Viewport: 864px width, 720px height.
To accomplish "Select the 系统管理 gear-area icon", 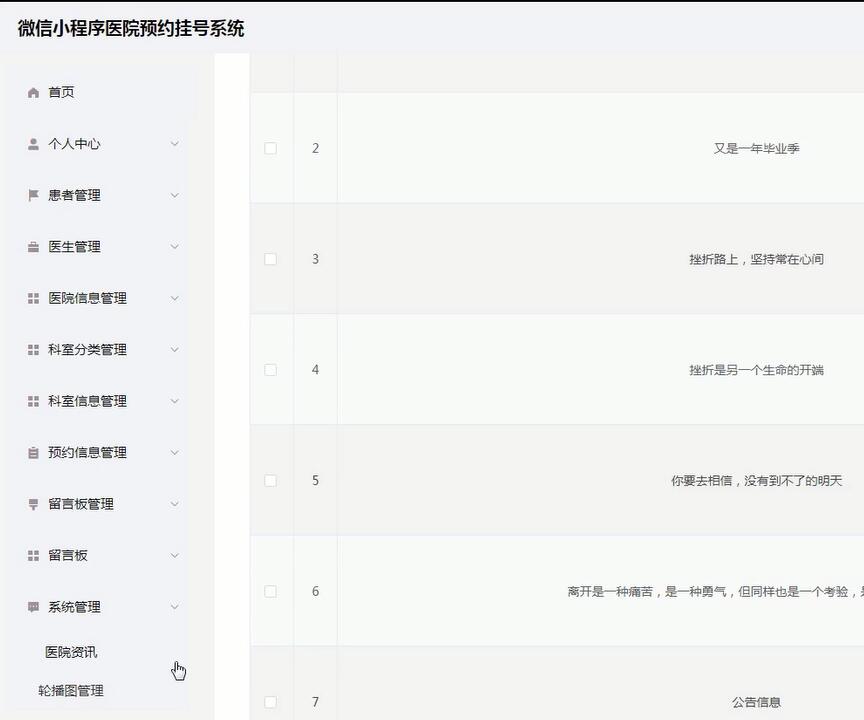I will tap(31, 606).
